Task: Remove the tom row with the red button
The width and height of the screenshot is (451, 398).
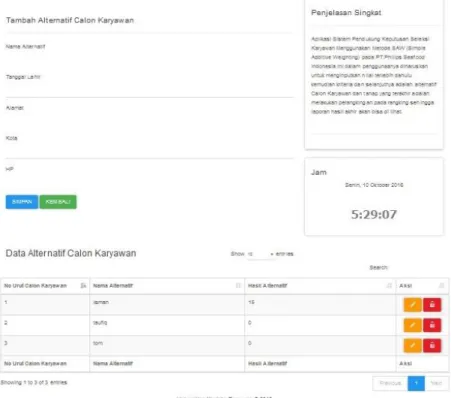Action: point(432,346)
